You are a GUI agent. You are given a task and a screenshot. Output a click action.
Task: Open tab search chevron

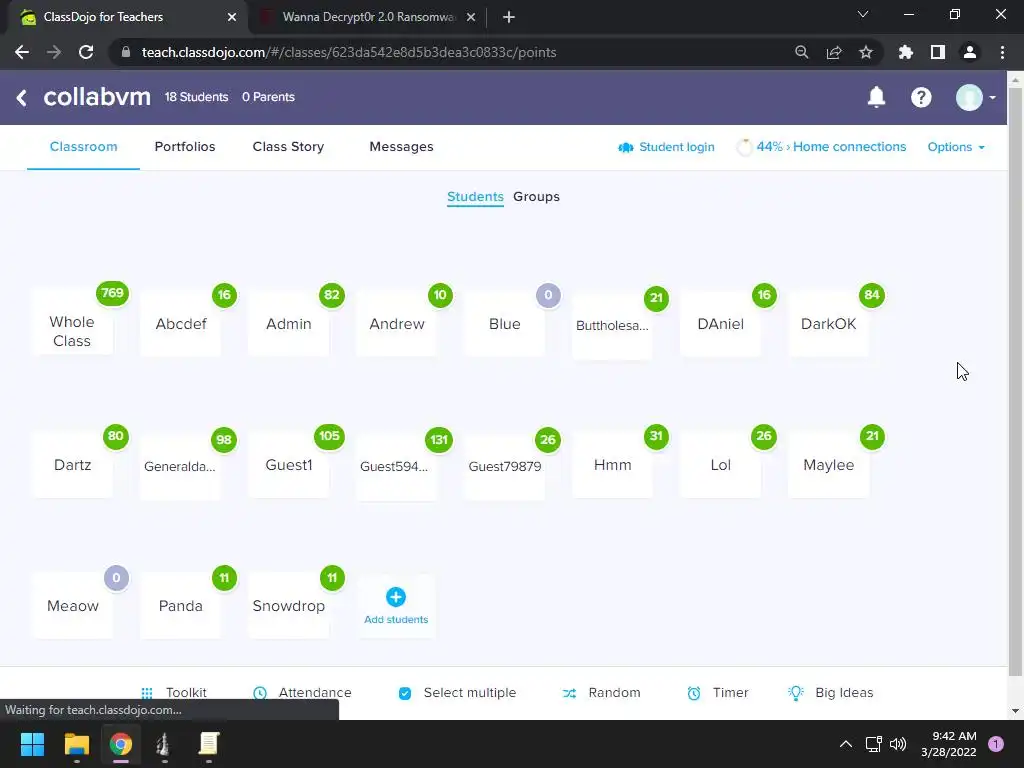863,14
